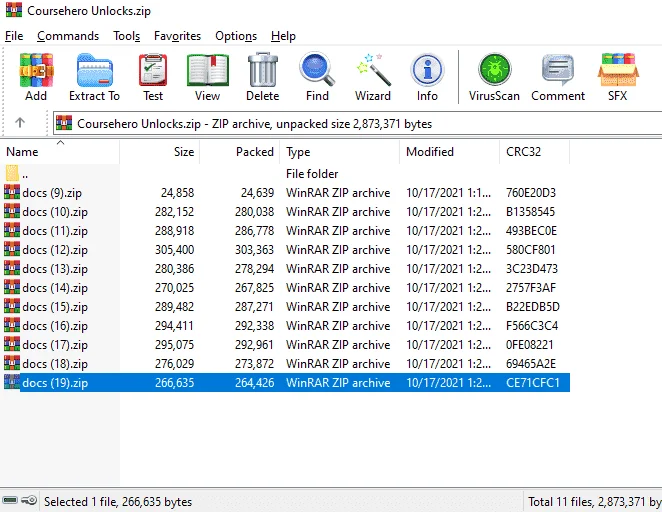
Task: Click packed value 303,363
Action: tap(254, 250)
